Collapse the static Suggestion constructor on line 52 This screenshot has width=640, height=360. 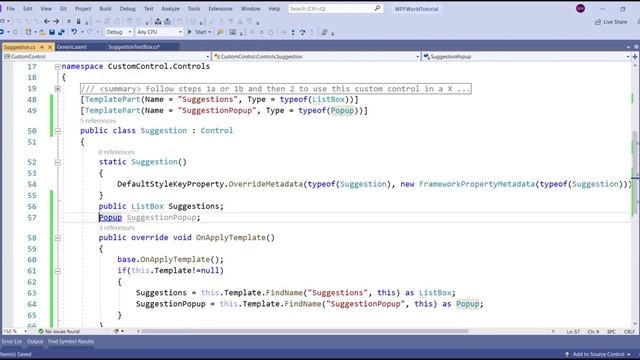[58, 162]
